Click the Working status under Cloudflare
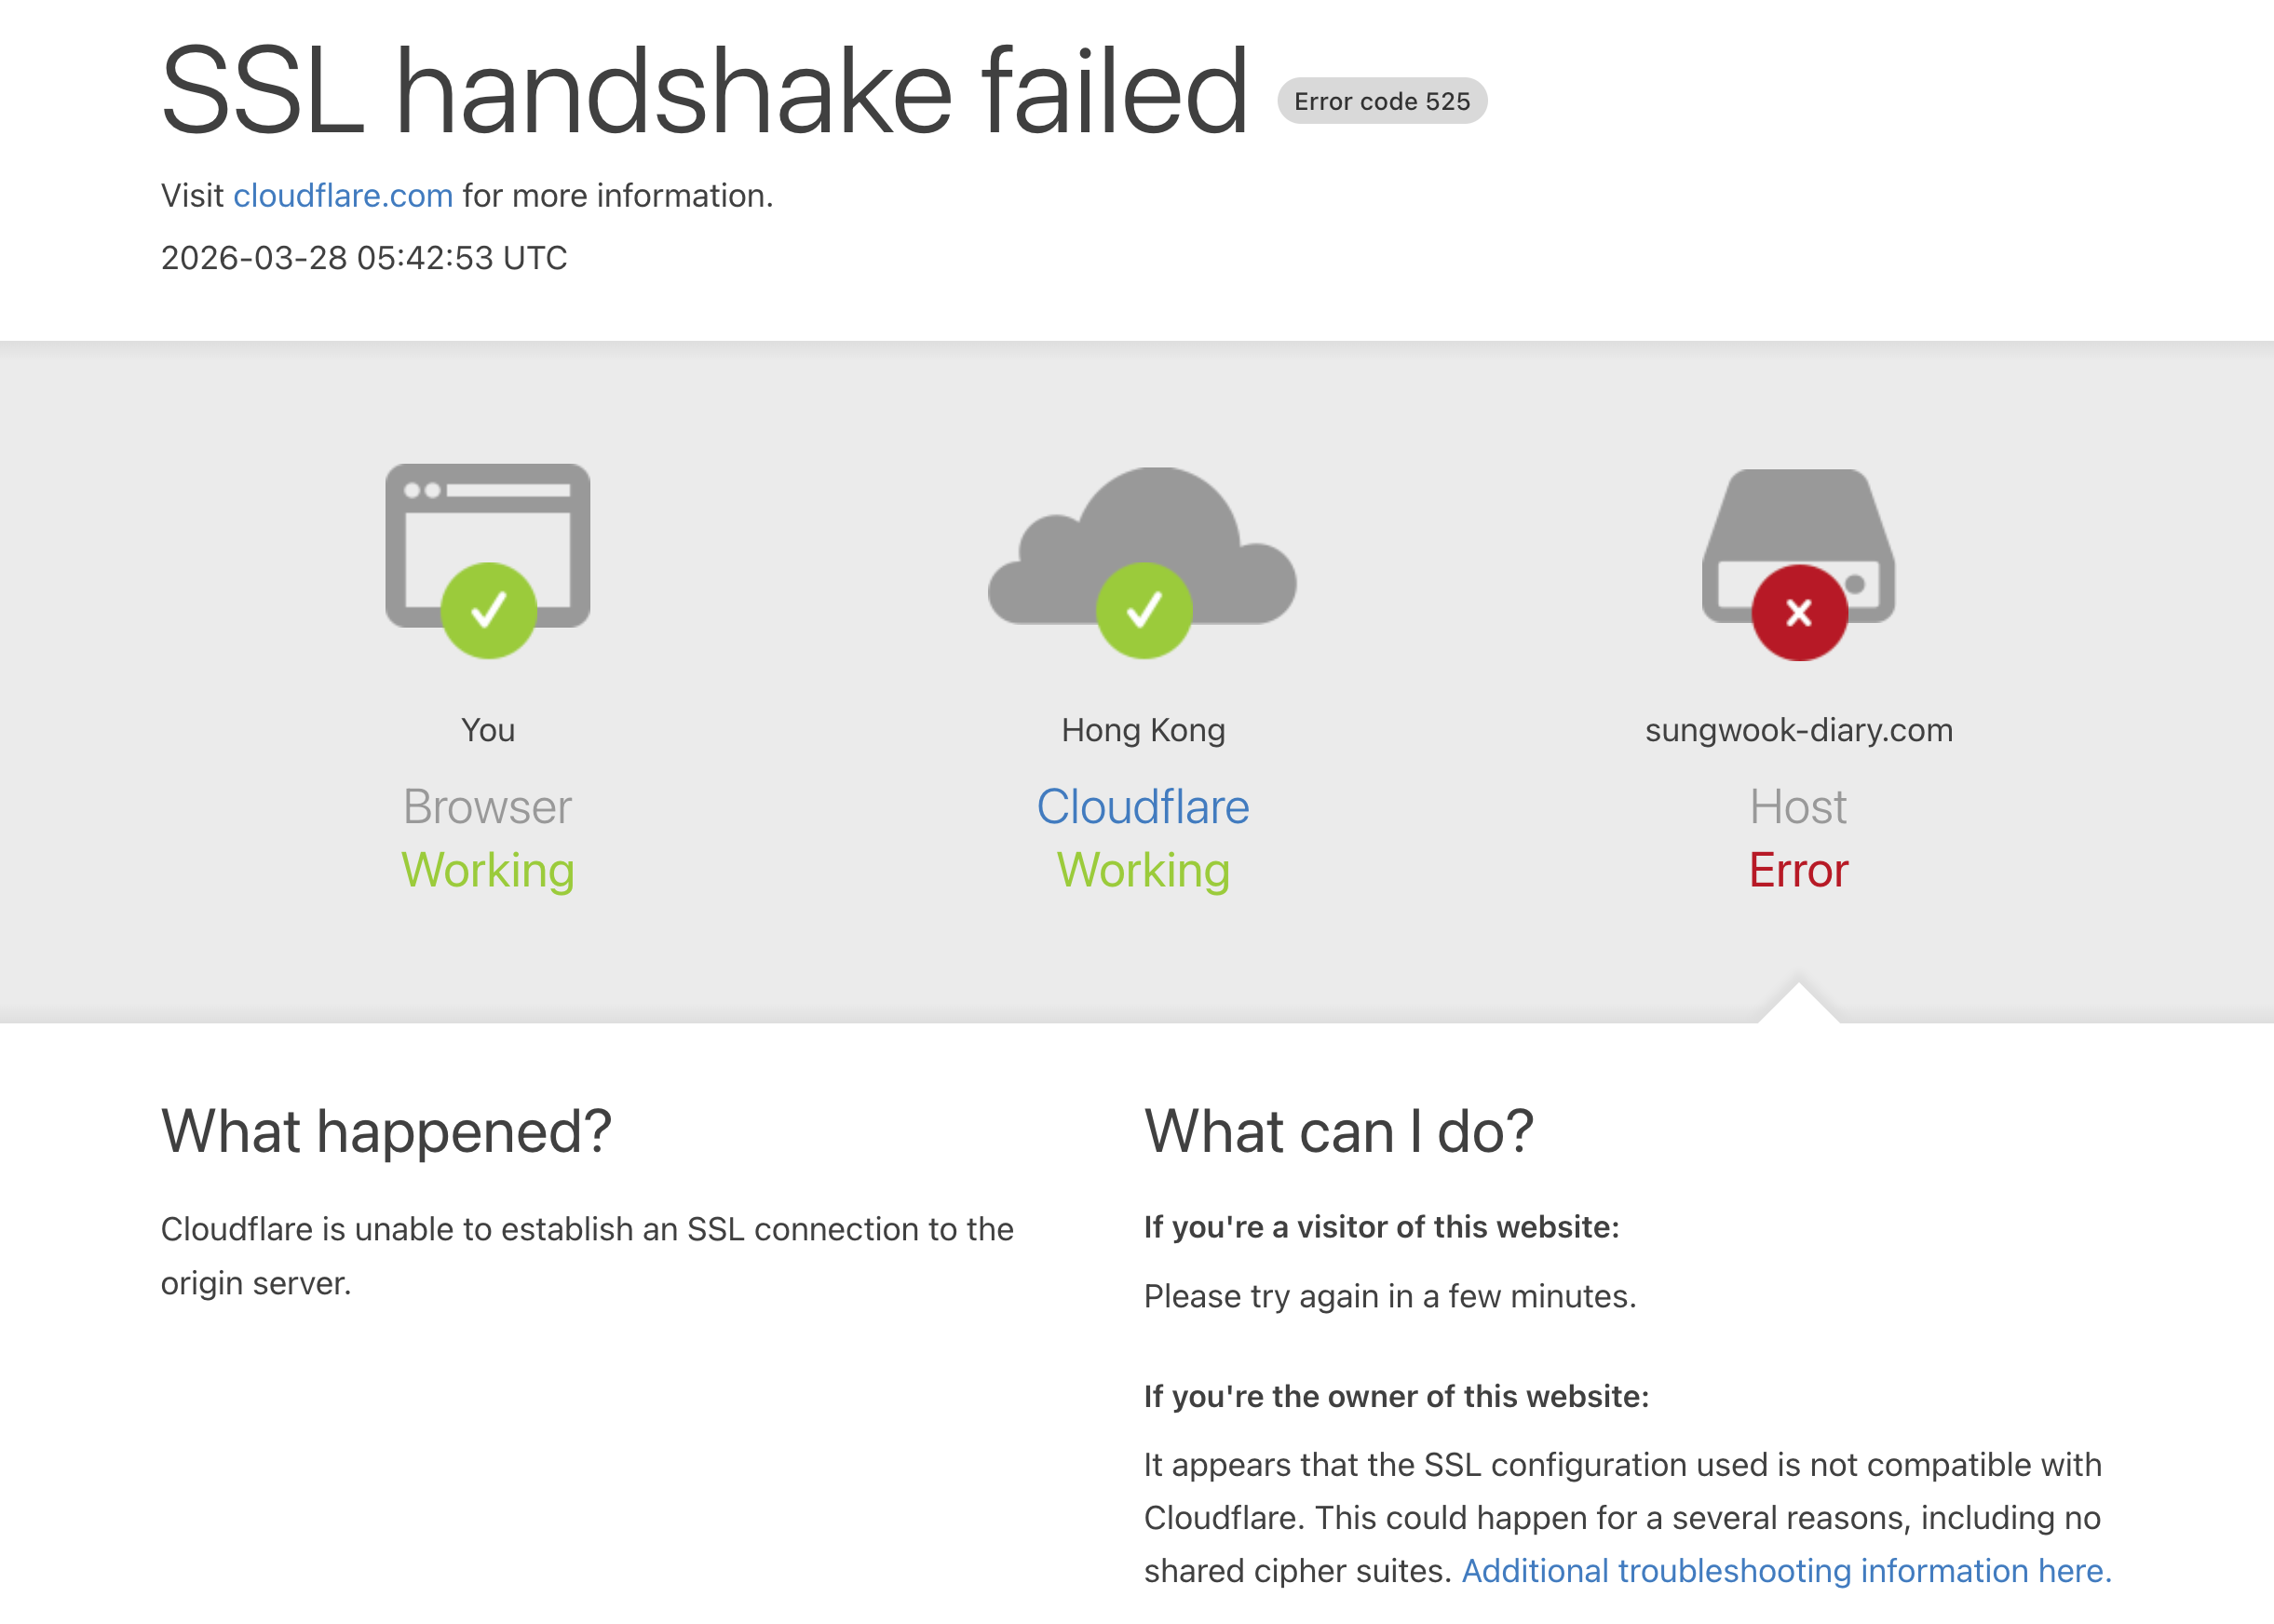 pyautogui.click(x=1143, y=870)
